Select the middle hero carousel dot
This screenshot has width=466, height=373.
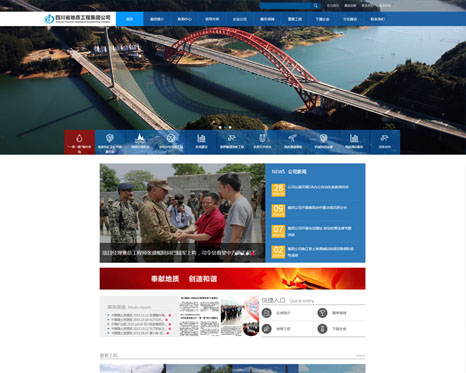point(225,127)
